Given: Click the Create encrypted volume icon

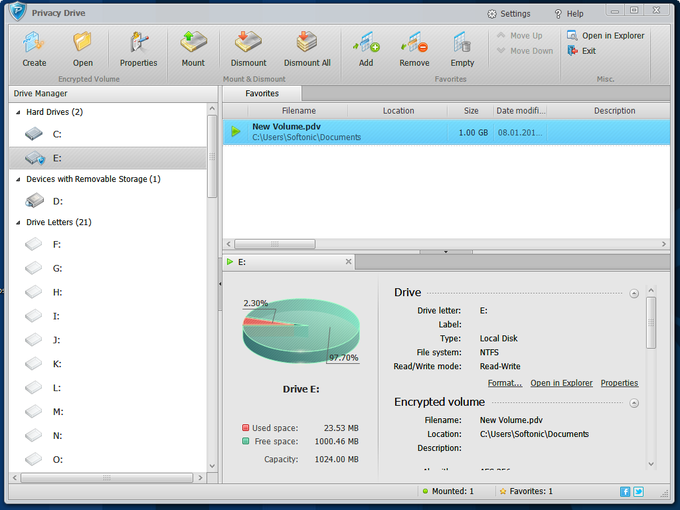Looking at the screenshot, I should [34, 43].
